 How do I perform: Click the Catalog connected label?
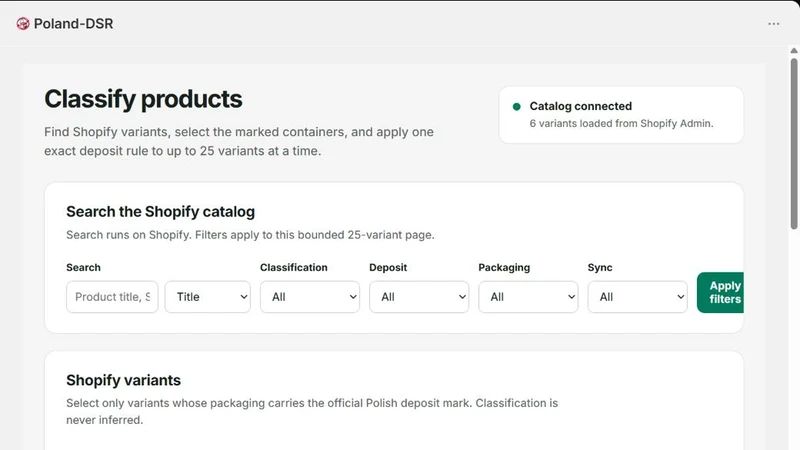(581, 106)
